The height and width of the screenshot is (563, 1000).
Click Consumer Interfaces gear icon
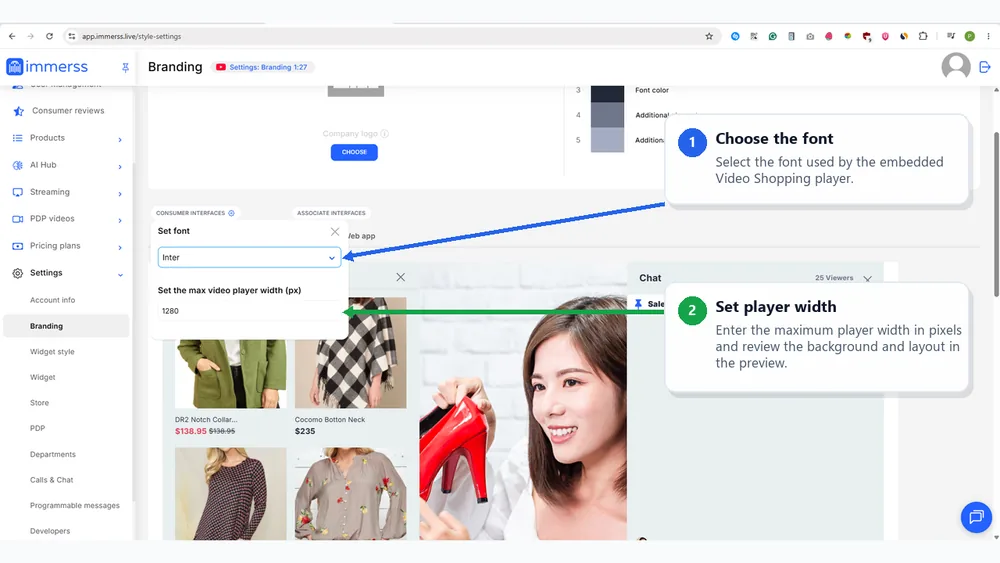(232, 213)
